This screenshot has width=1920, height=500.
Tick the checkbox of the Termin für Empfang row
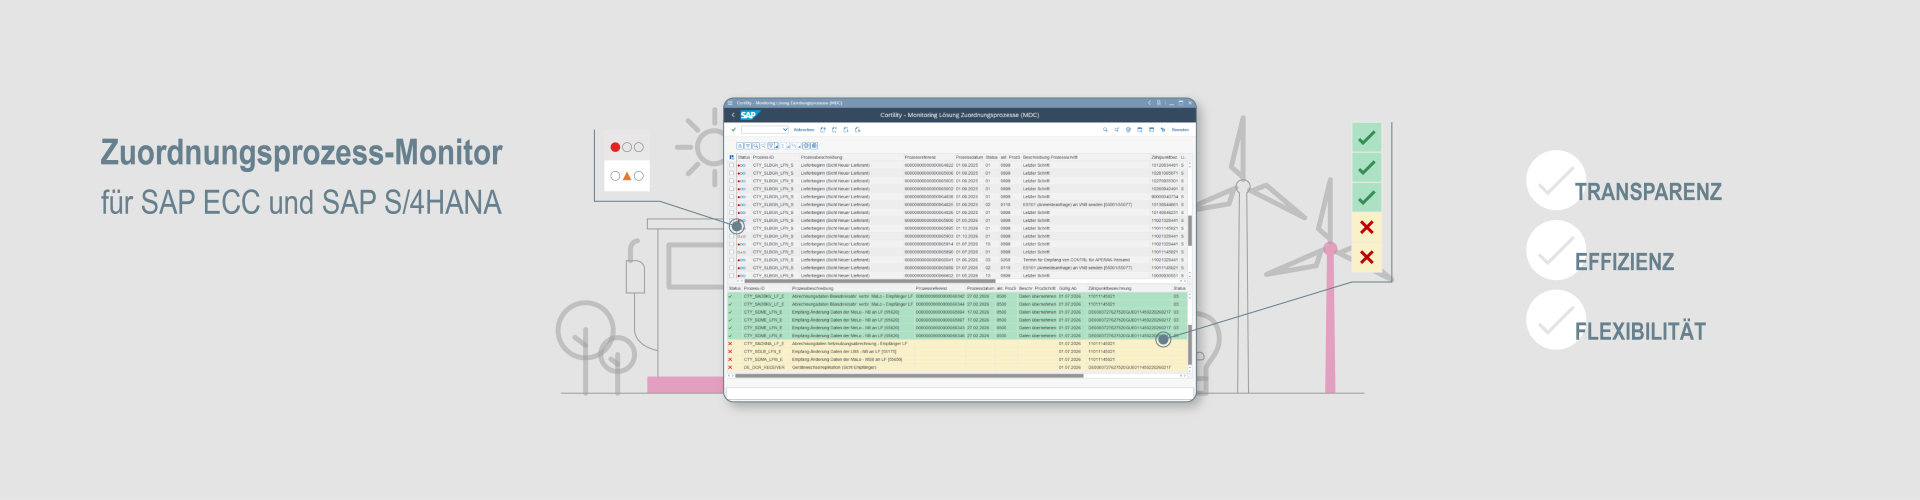click(x=731, y=260)
